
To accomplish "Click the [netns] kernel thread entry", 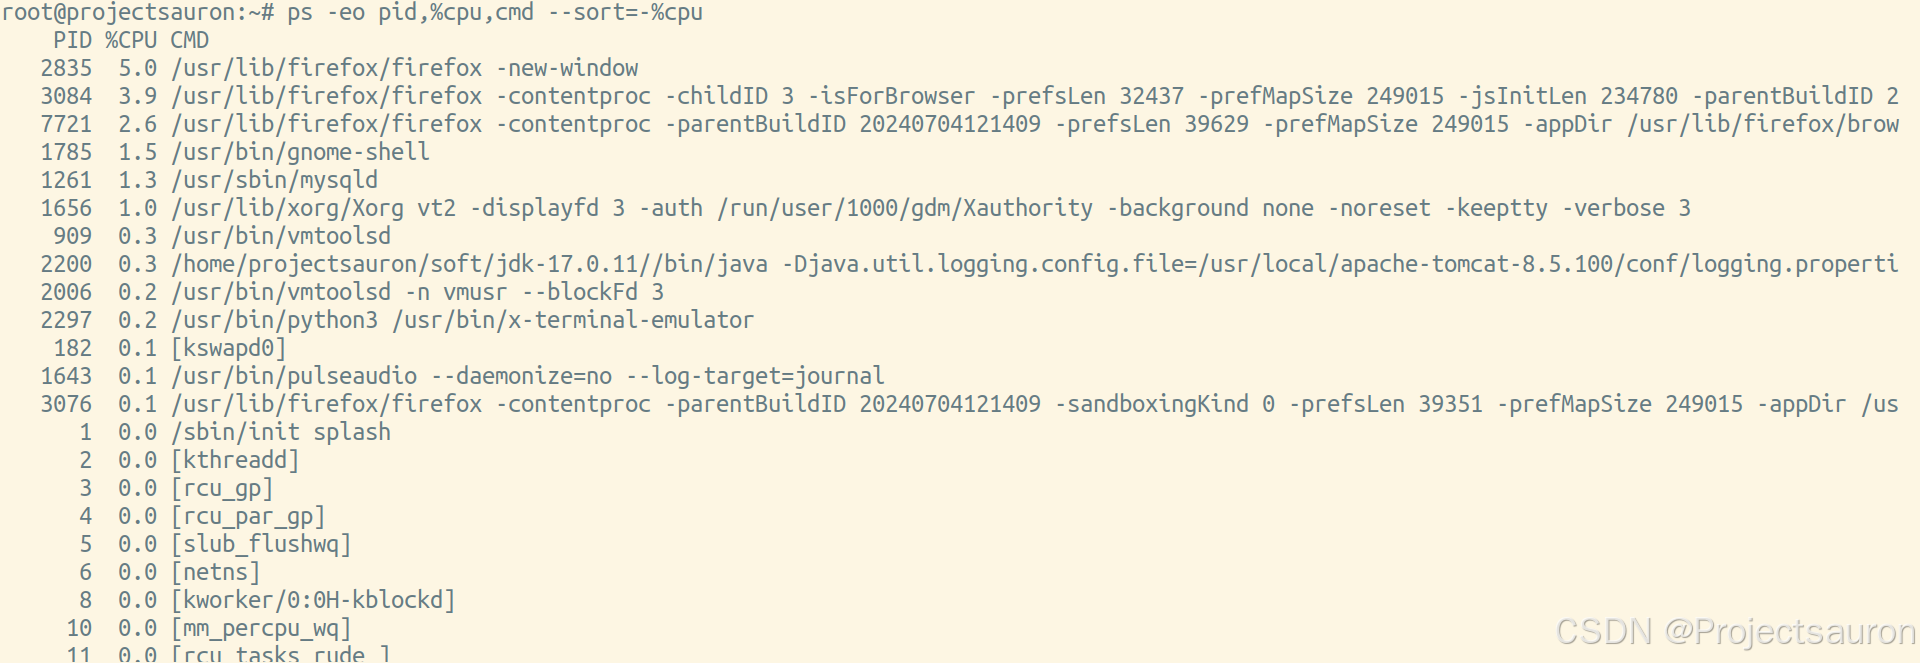I will 215,572.
